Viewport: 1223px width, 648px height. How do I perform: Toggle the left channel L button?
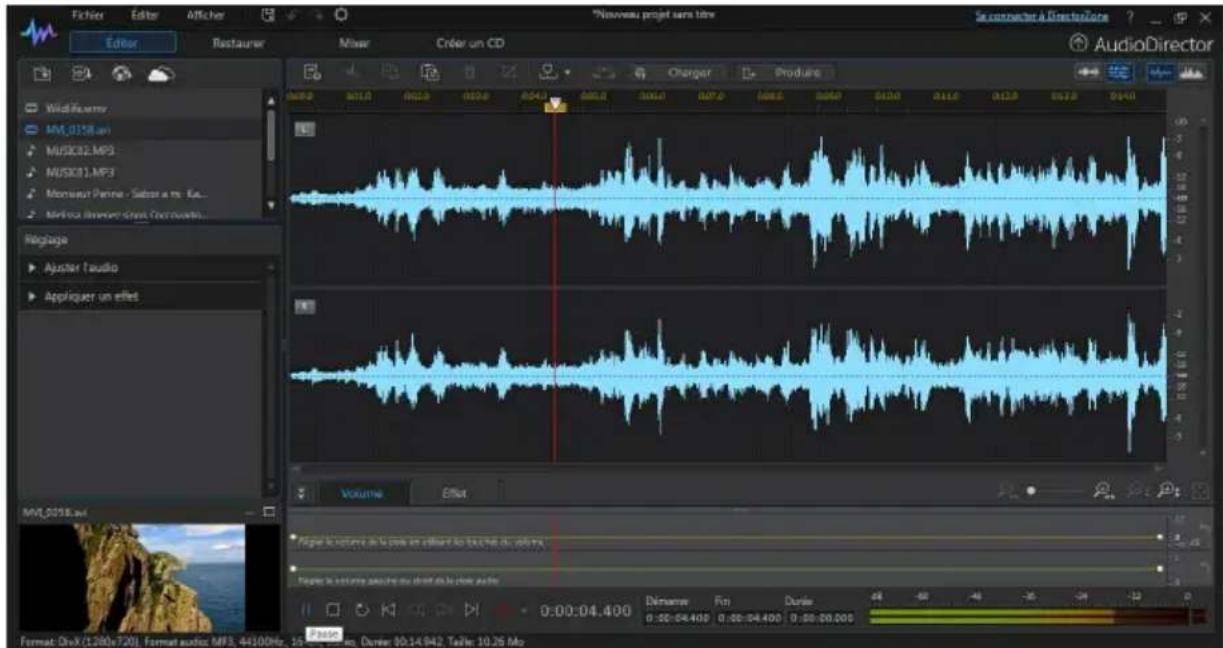point(303,129)
